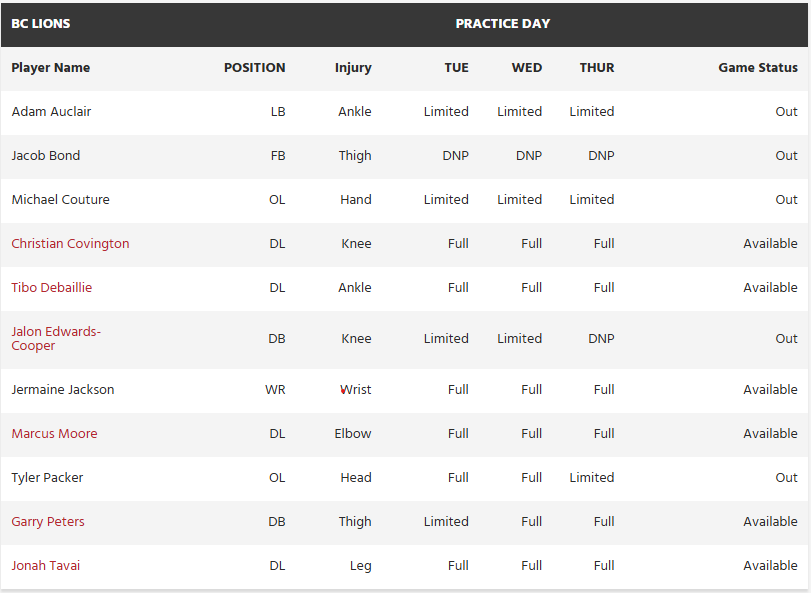Select Garry Peters player link
The width and height of the screenshot is (811, 593).
(x=48, y=522)
